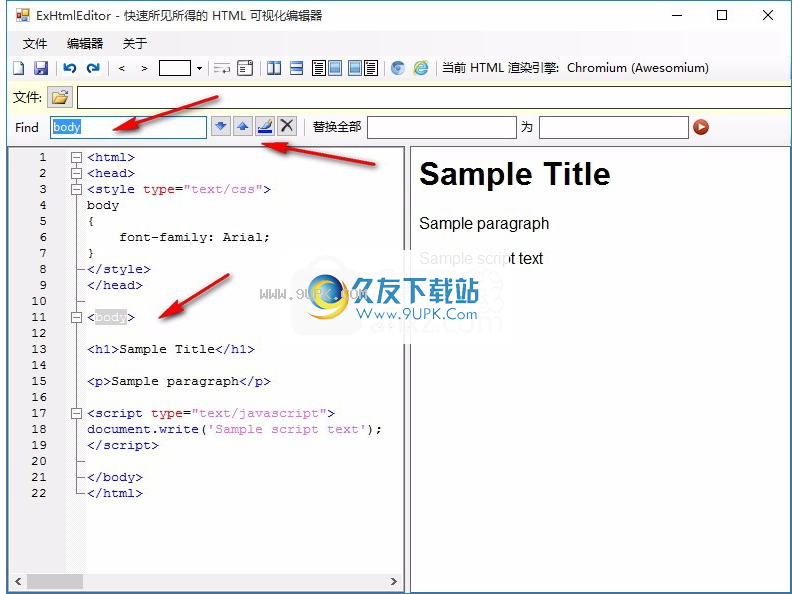Click the document.write code line

pos(234,429)
